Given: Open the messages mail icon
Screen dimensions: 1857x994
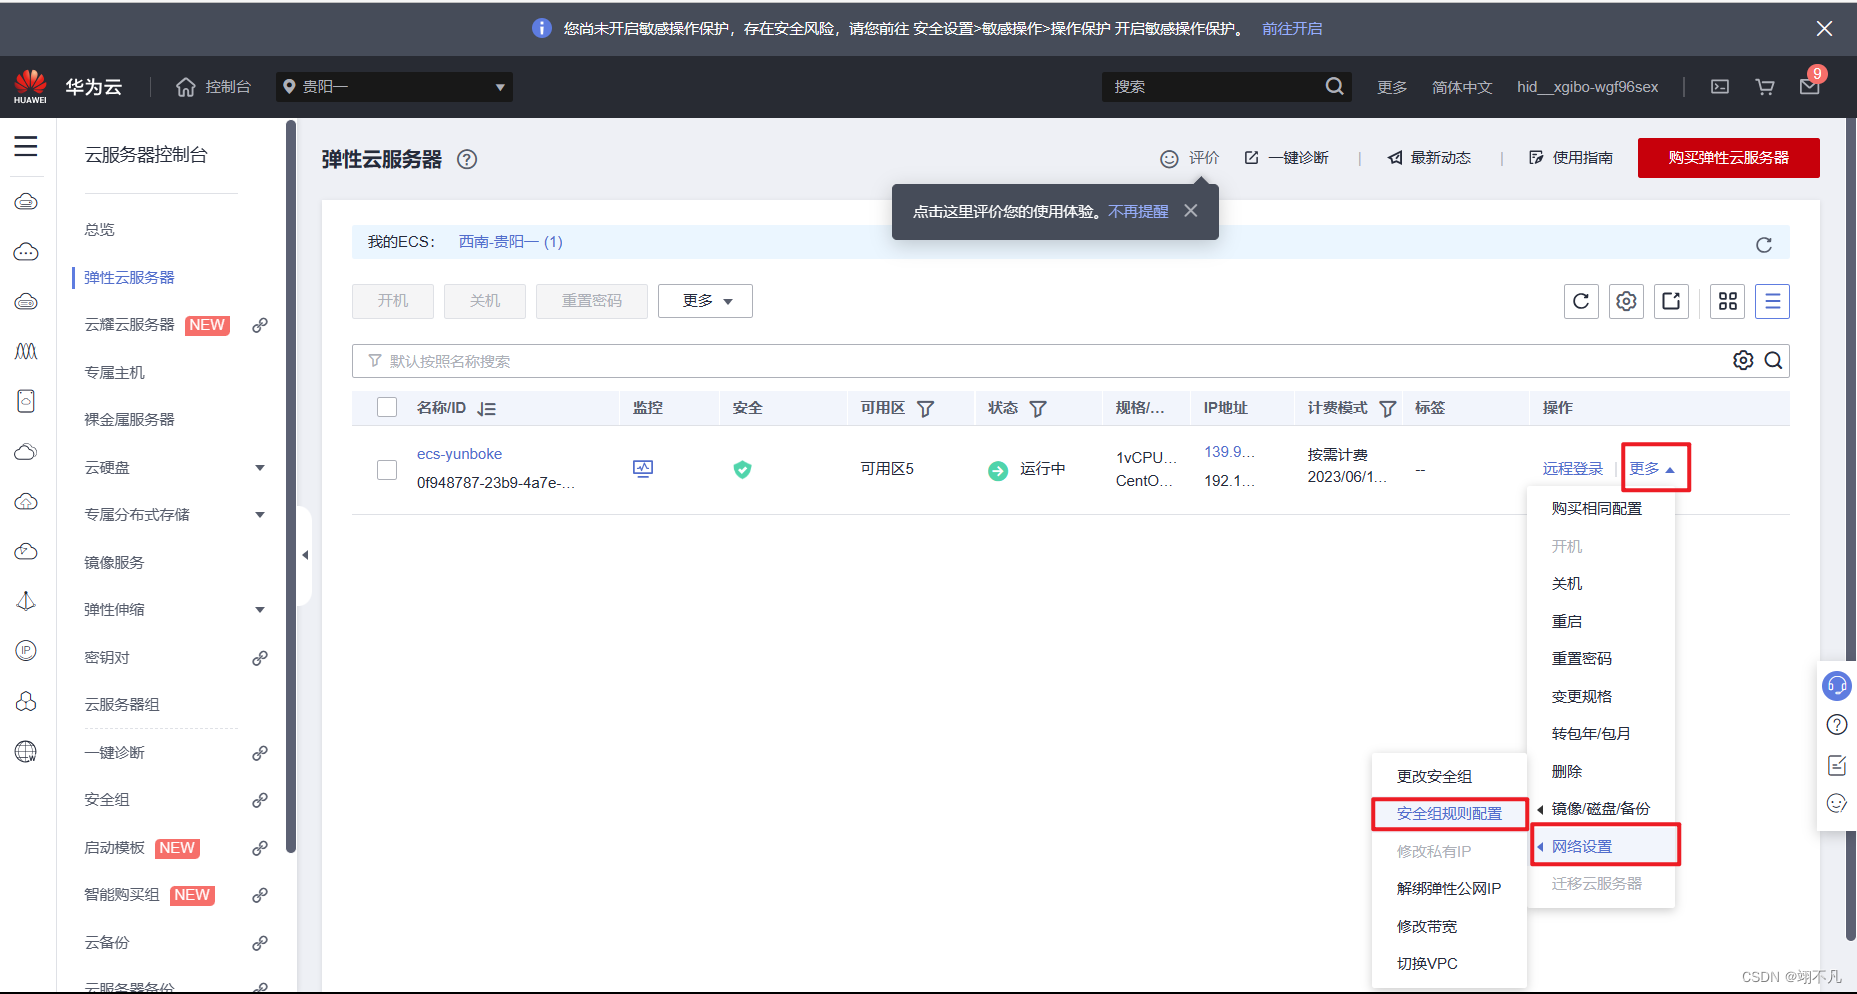Looking at the screenshot, I should point(1810,87).
